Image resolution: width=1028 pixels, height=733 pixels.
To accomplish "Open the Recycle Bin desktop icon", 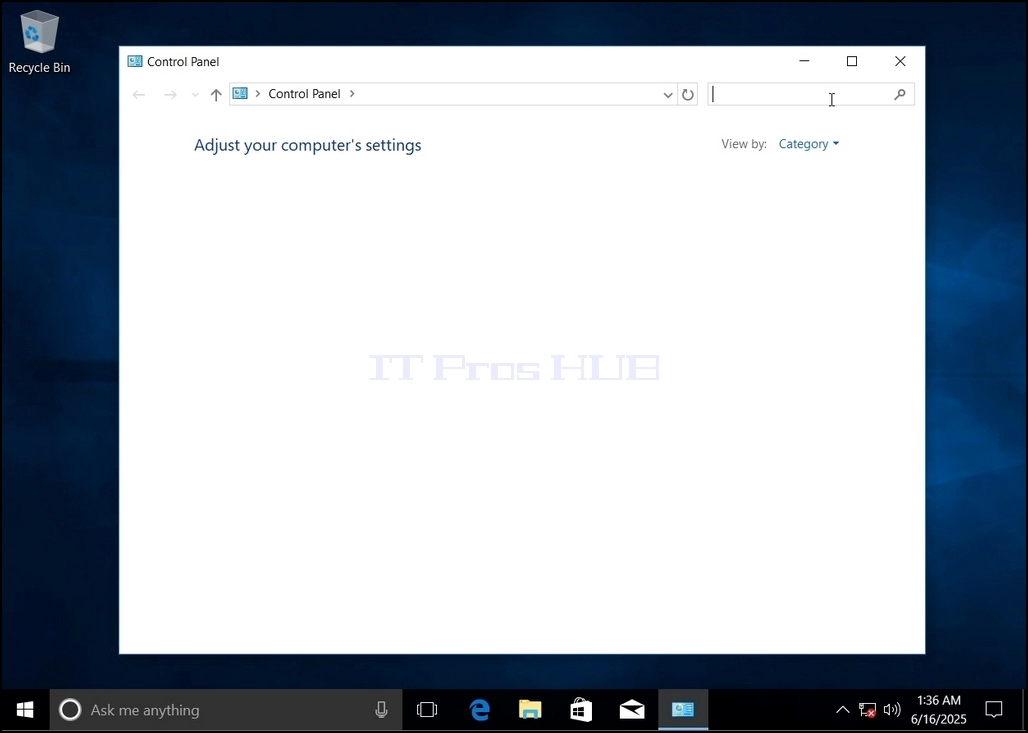I will click(39, 42).
